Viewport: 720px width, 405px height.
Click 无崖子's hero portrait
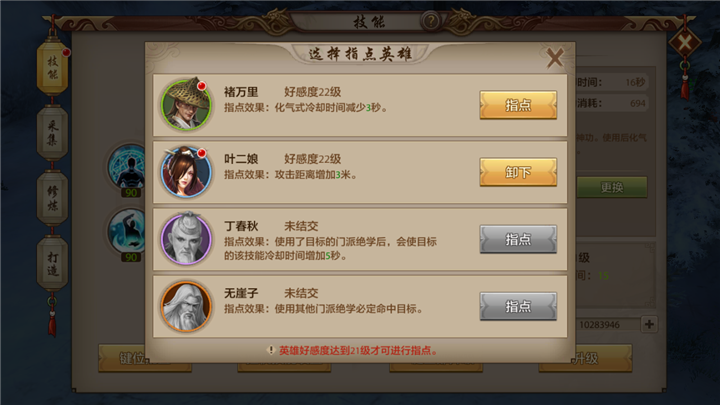(x=186, y=306)
